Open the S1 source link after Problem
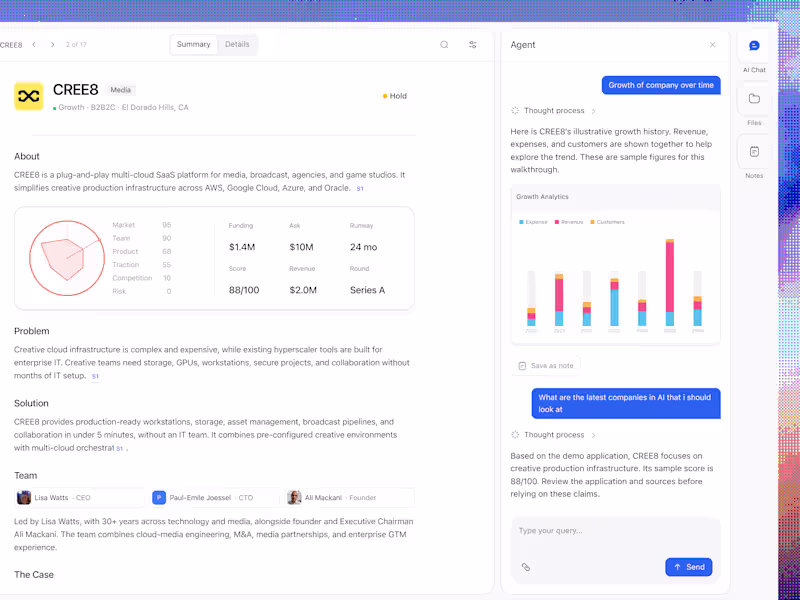The height and width of the screenshot is (600, 800). [x=95, y=377]
